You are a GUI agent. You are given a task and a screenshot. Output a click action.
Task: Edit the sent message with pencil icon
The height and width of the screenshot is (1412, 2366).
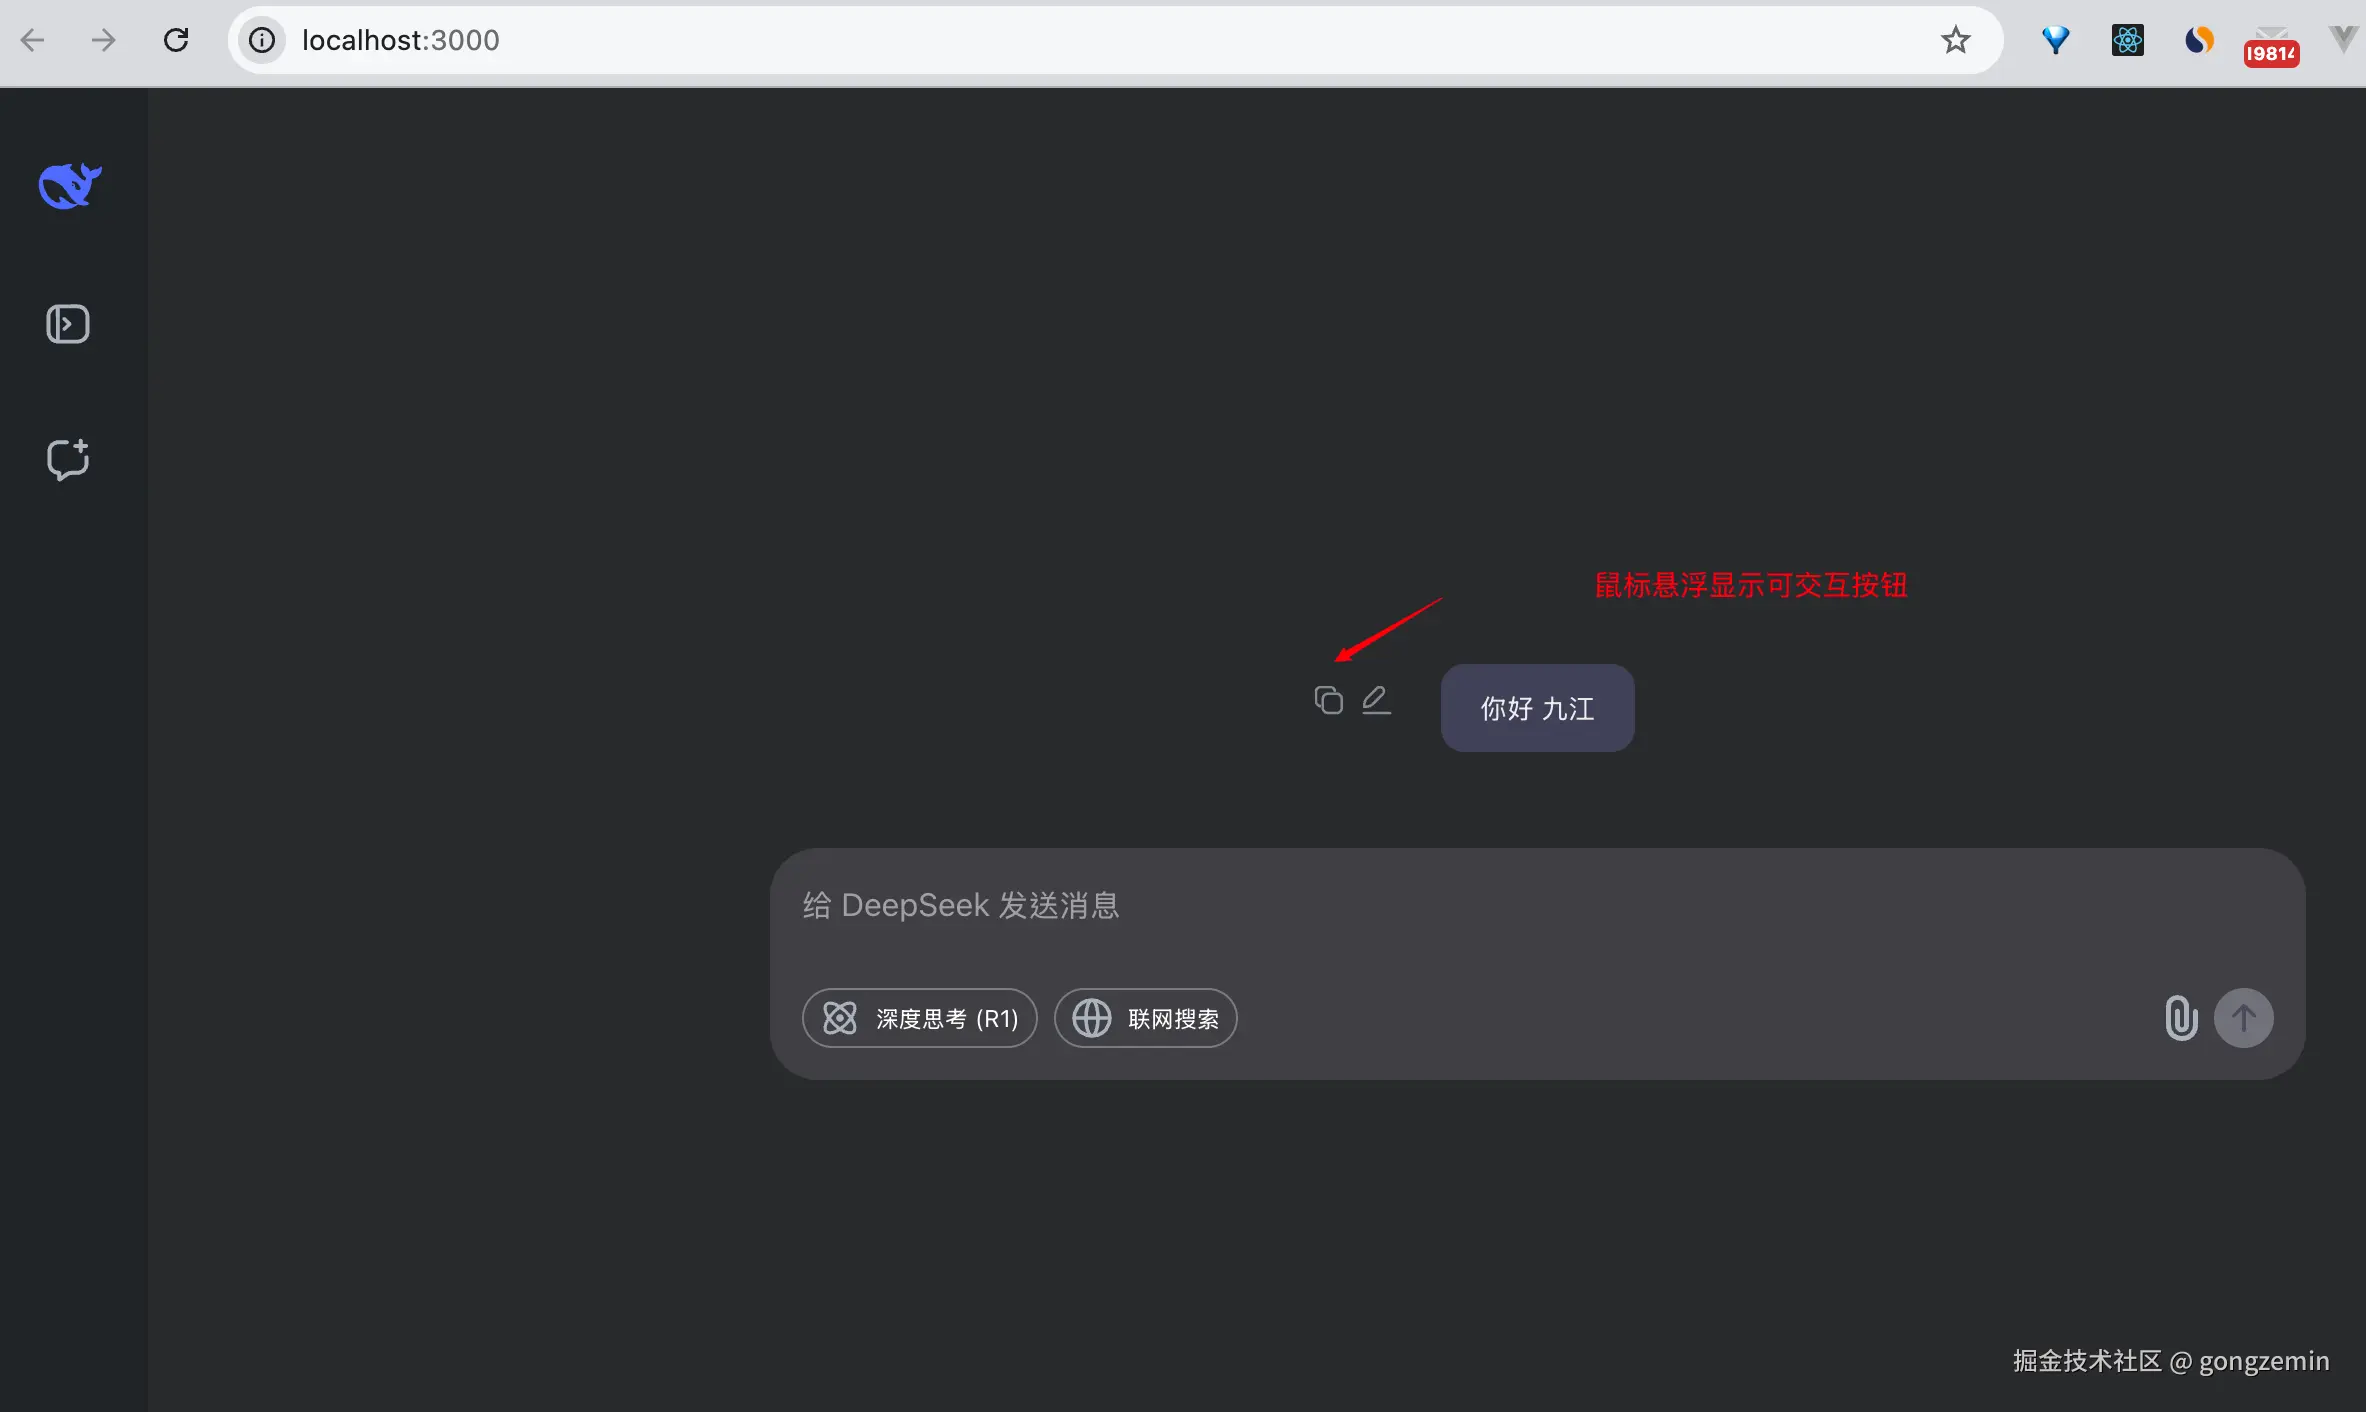pyautogui.click(x=1376, y=700)
